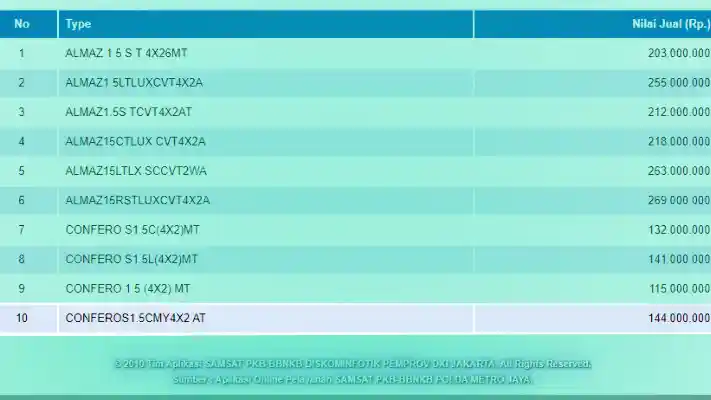Click the ALMAZ15RSTLUXCVT4X2A entry

click(137, 200)
